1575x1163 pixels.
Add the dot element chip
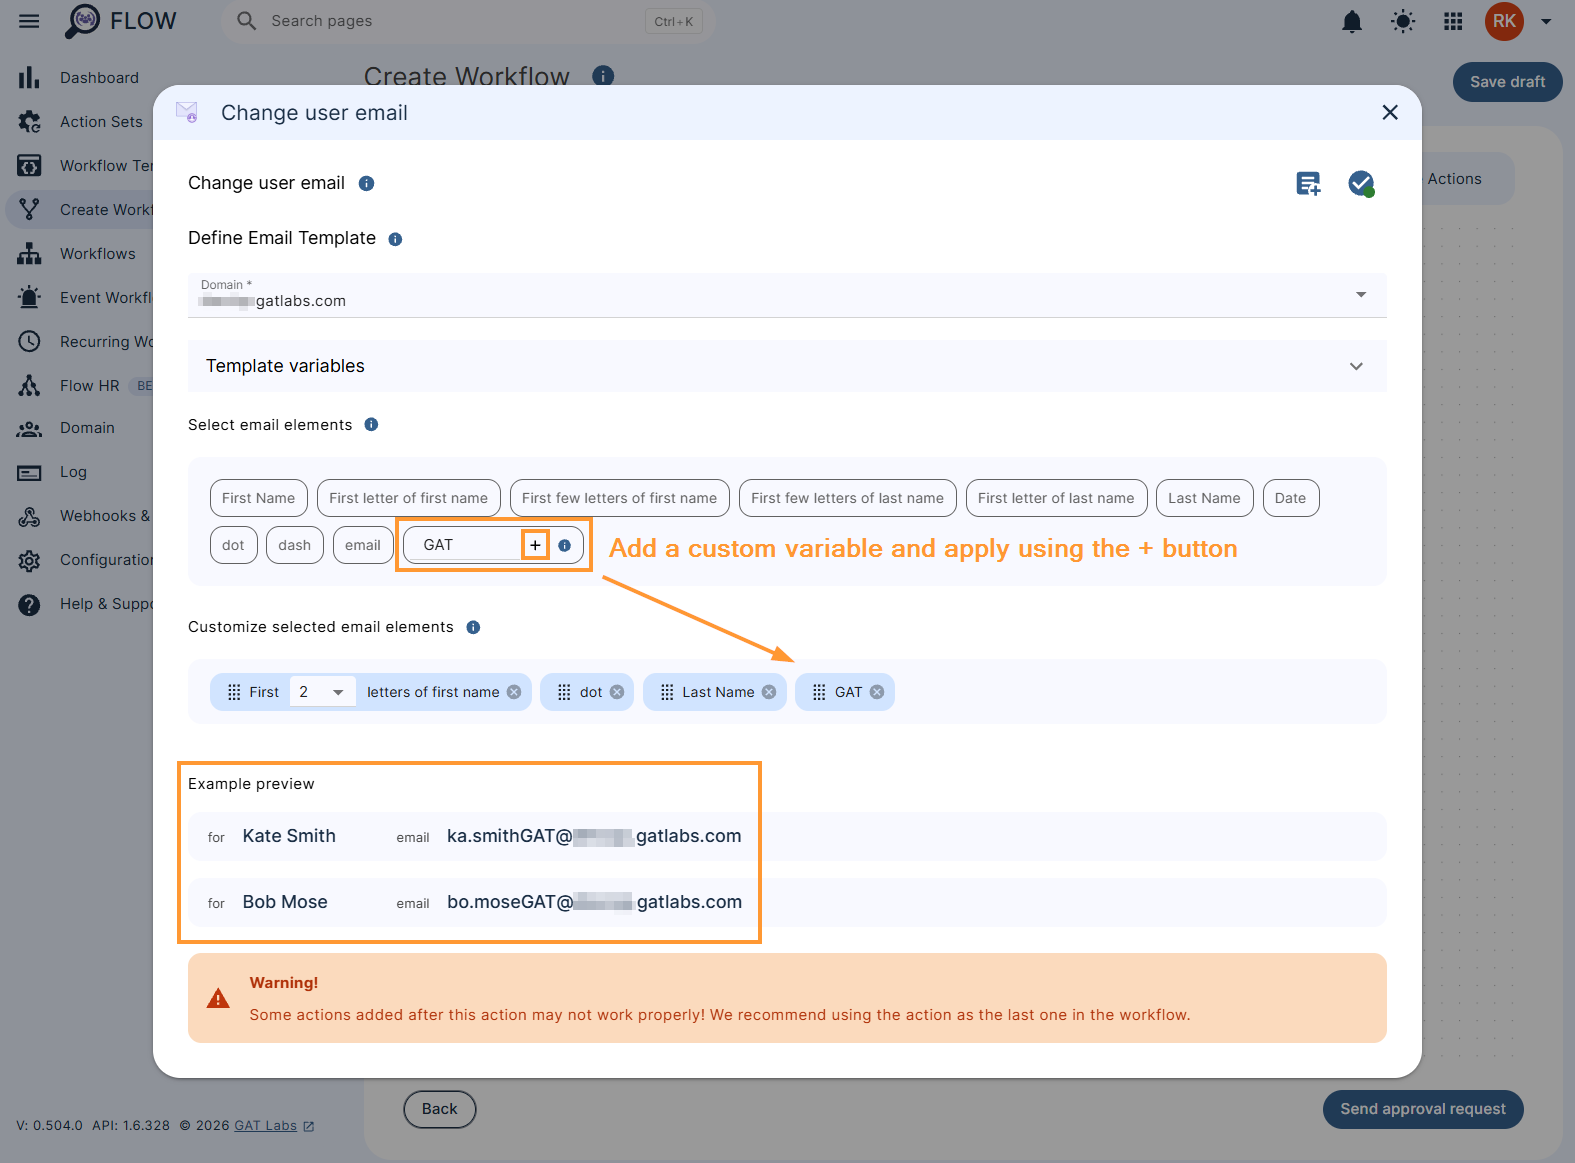pos(233,545)
